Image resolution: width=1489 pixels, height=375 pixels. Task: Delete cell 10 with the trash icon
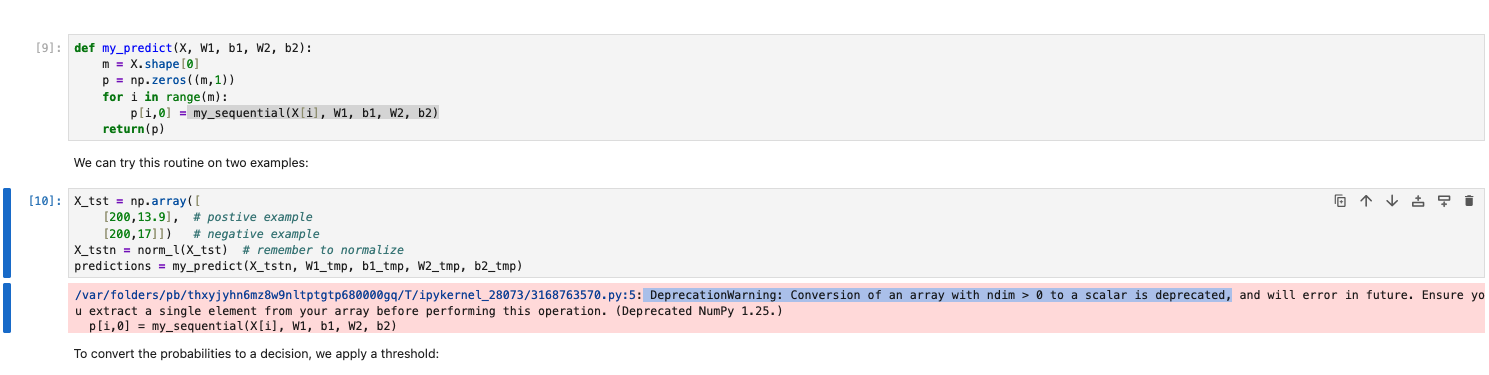click(1469, 201)
